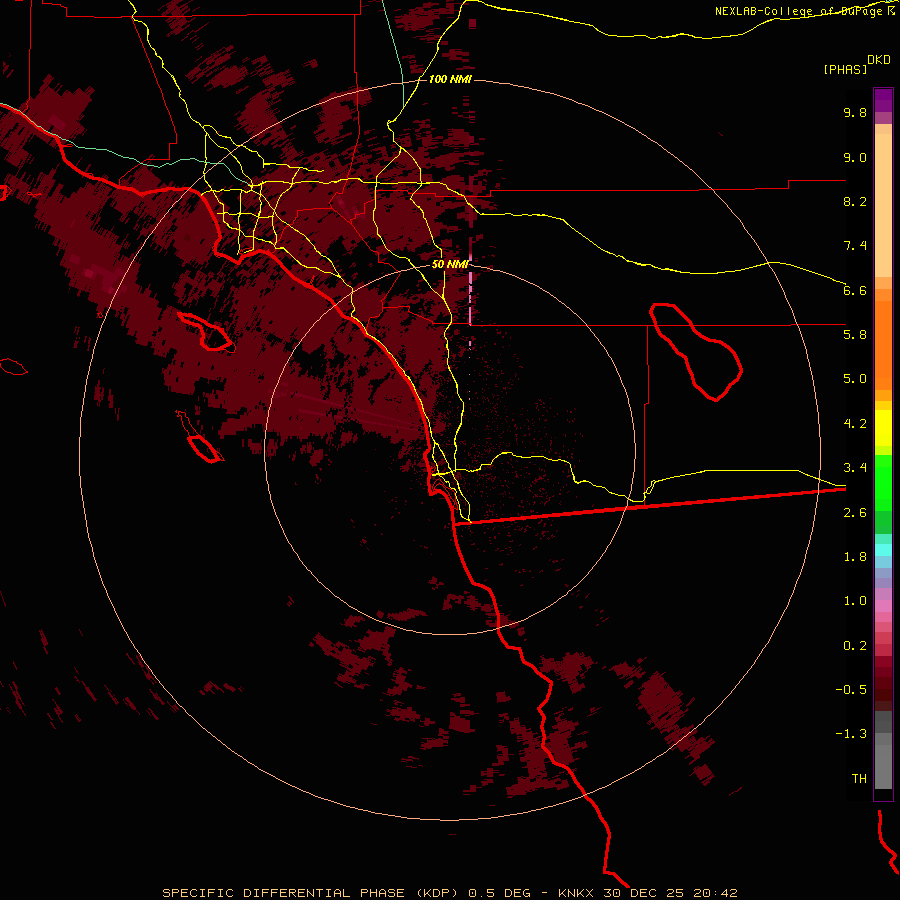Viewport: 900px width, 900px height.
Task: Select the 4.2 scale value
Action: click(855, 424)
